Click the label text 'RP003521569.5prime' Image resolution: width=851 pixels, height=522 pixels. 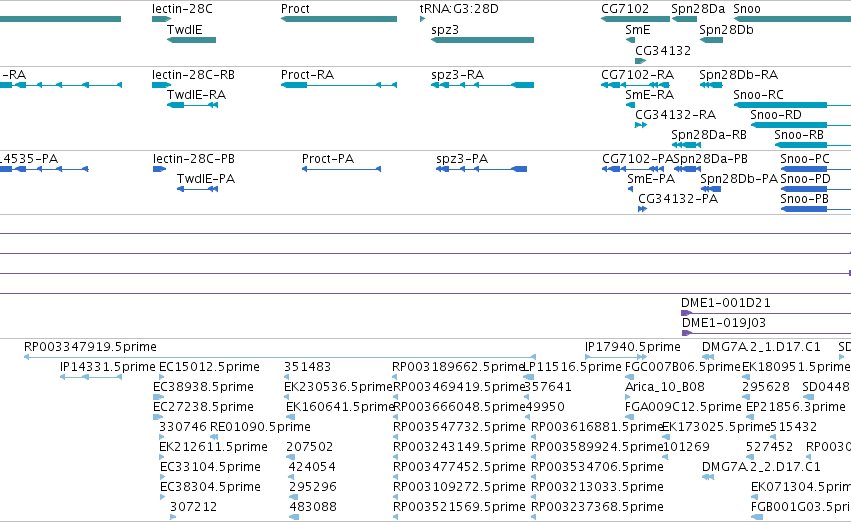(459, 507)
